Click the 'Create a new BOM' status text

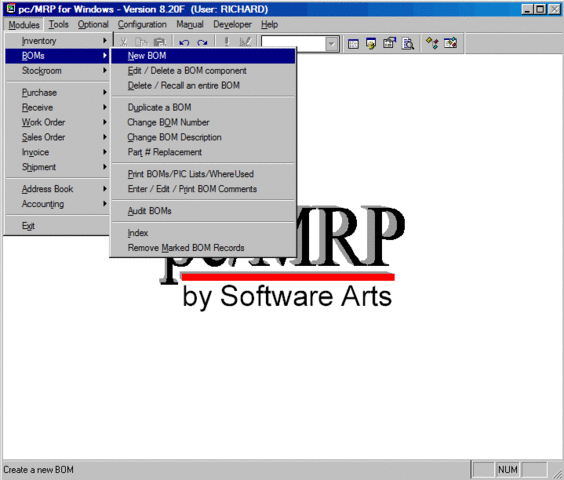[x=38, y=470]
